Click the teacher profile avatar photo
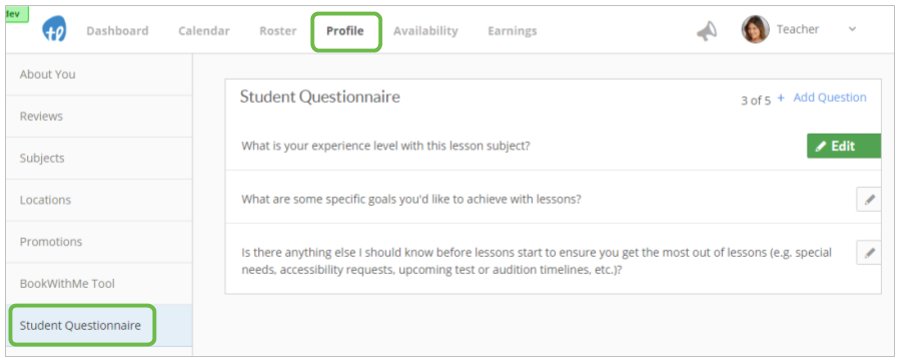This screenshot has width=900, height=362. click(755, 29)
